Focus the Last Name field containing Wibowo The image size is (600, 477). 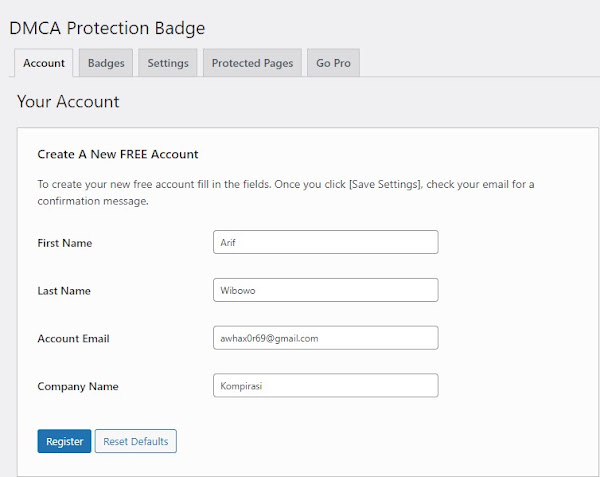[x=325, y=290]
